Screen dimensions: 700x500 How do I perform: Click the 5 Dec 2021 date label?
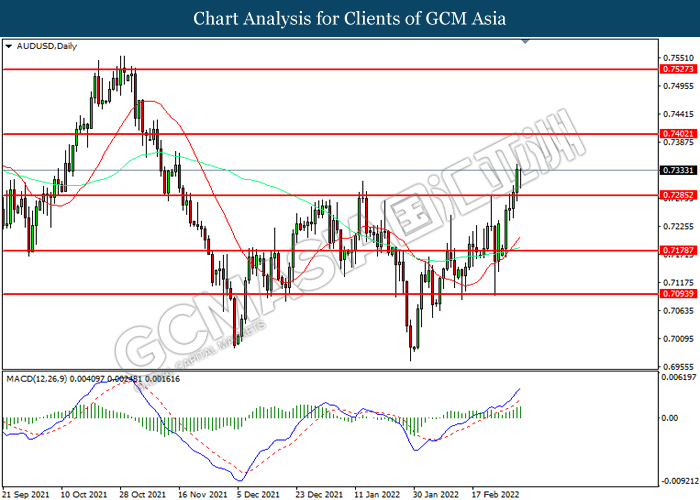coord(258,494)
